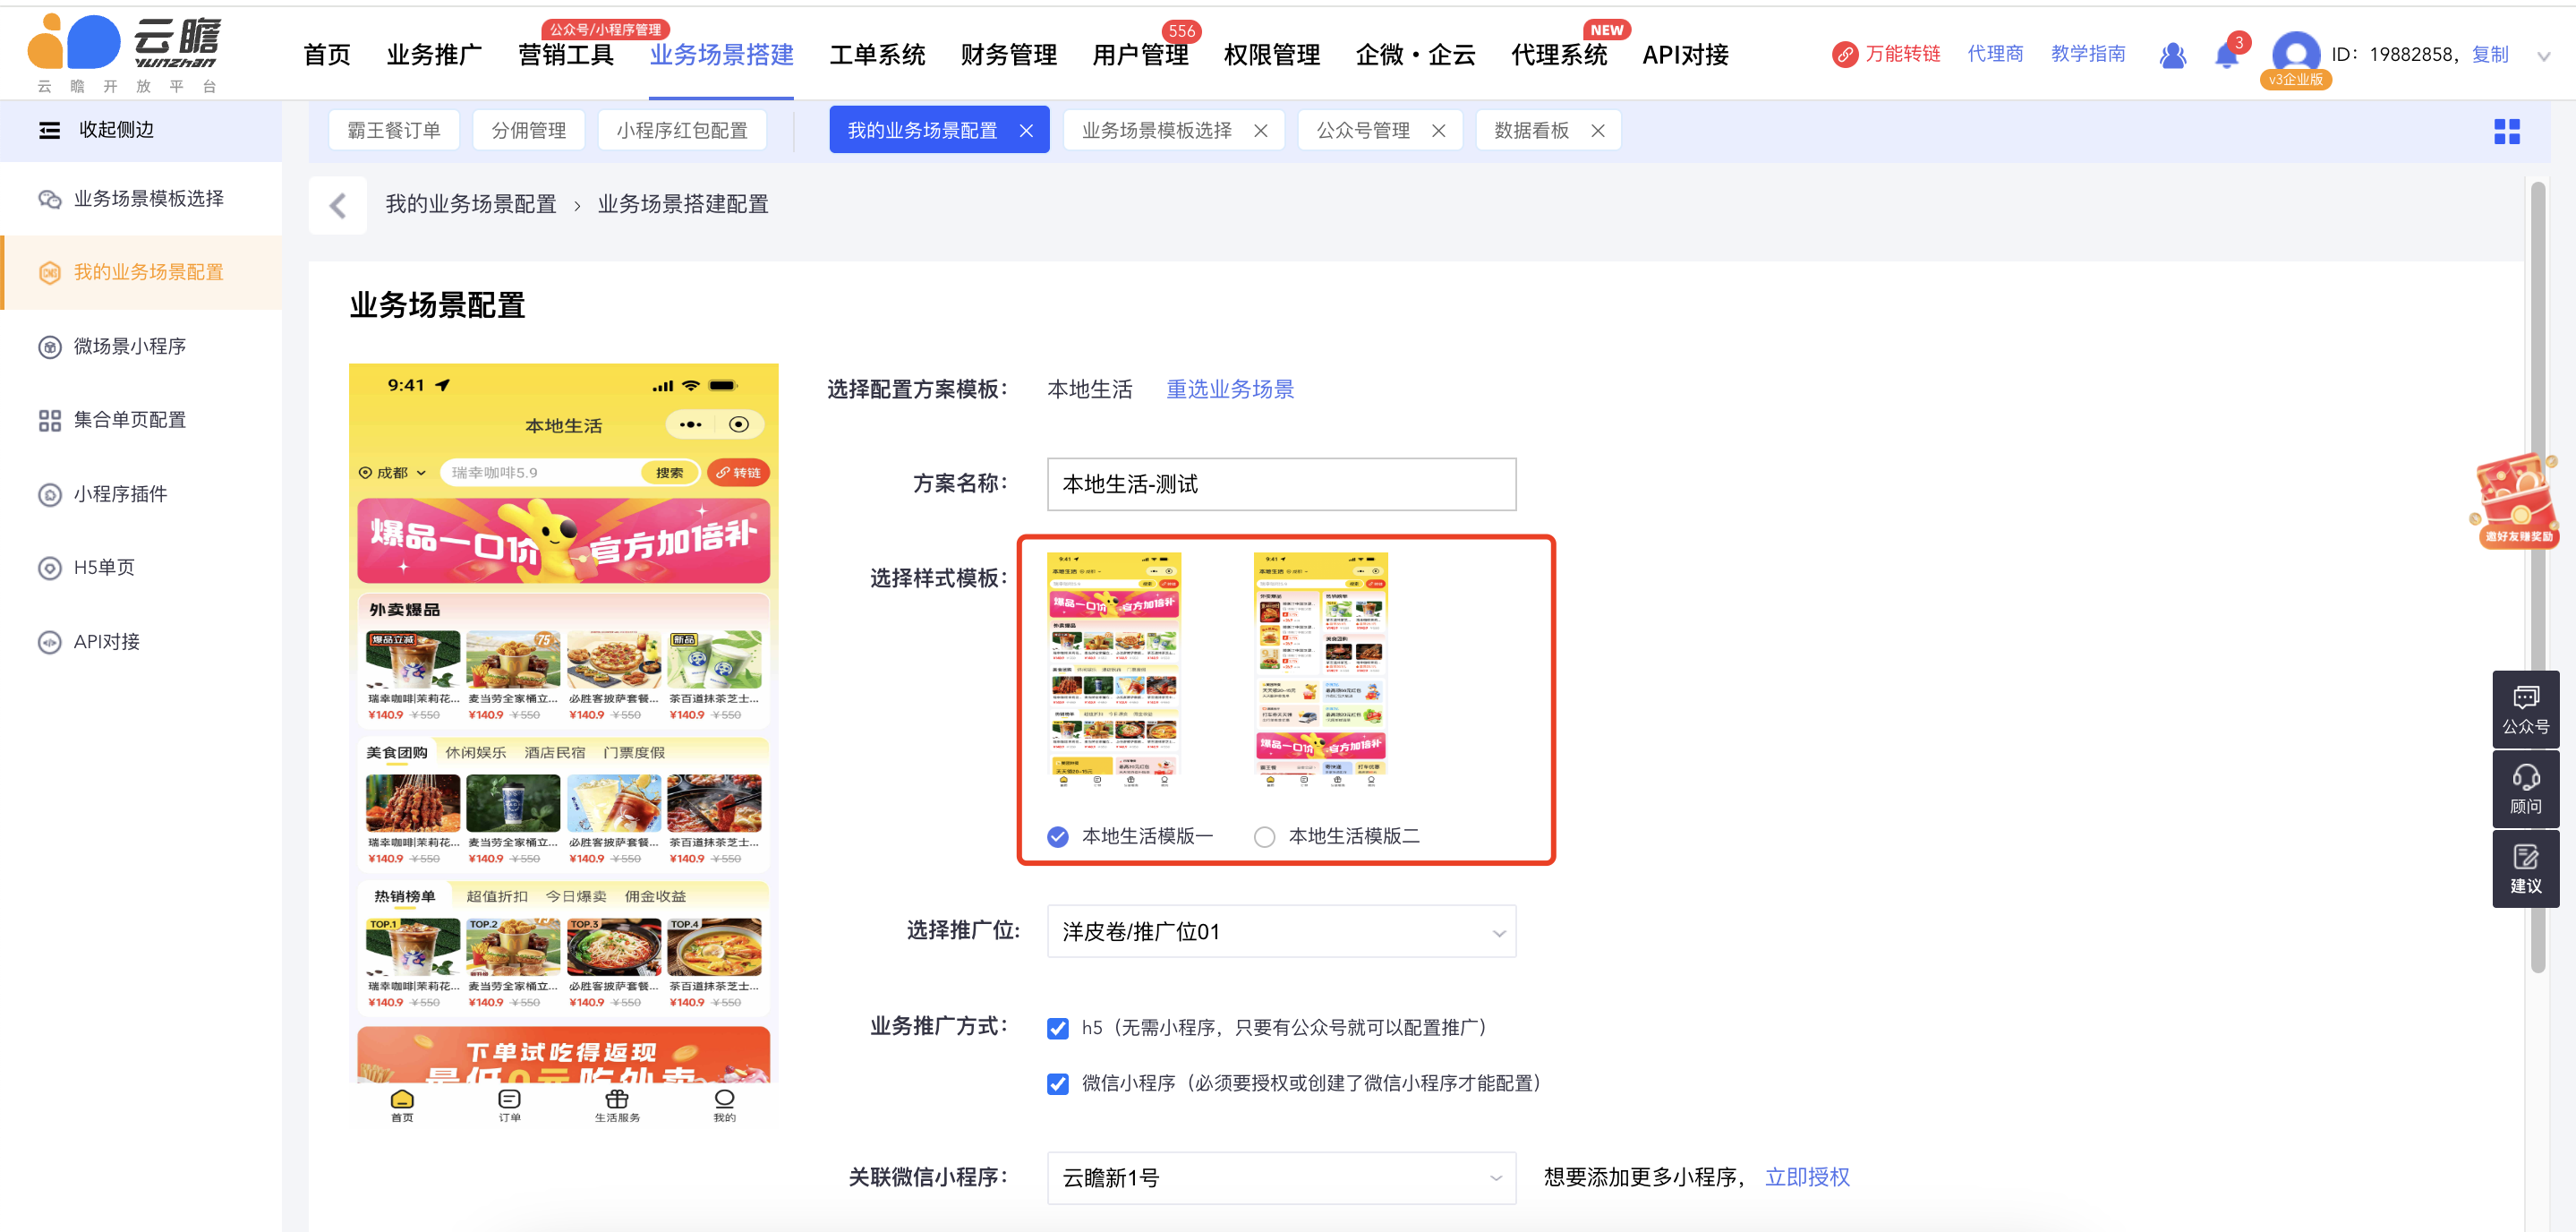Select 本地生活模版二 radio button
2576x1232 pixels.
coord(1264,837)
